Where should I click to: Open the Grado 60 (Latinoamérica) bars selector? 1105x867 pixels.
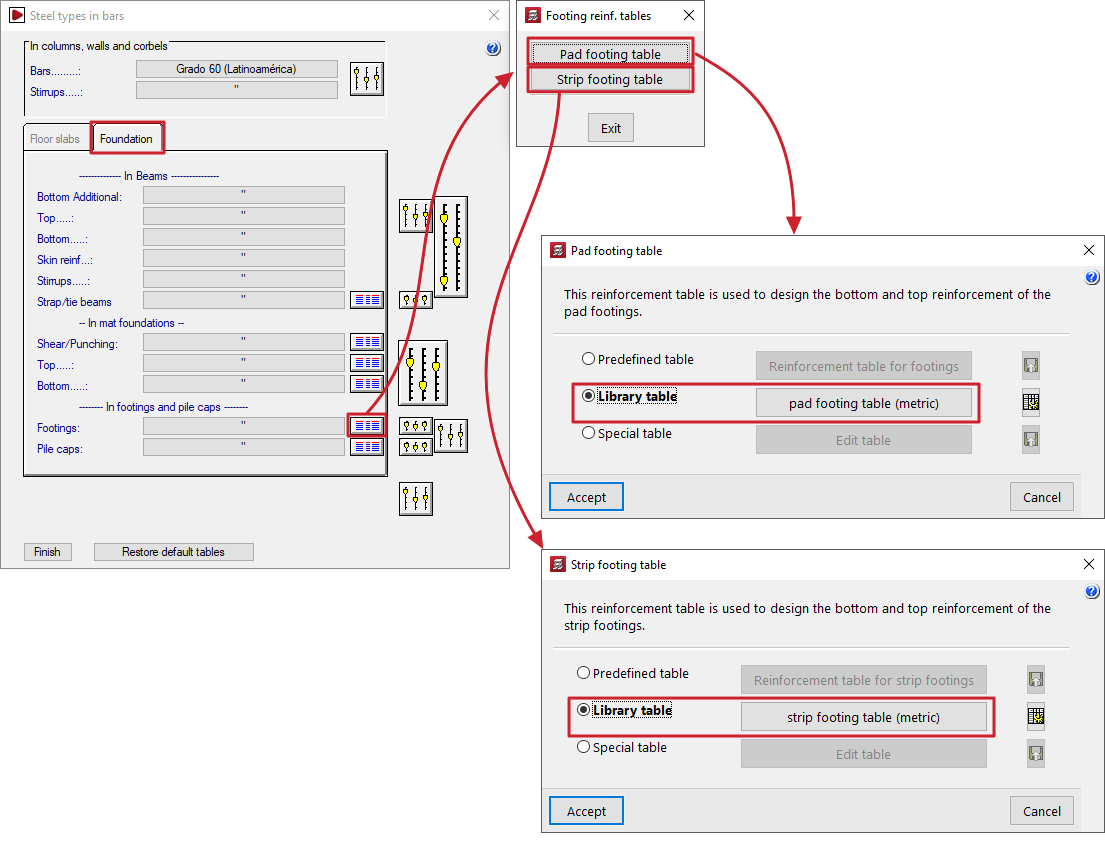click(237, 69)
